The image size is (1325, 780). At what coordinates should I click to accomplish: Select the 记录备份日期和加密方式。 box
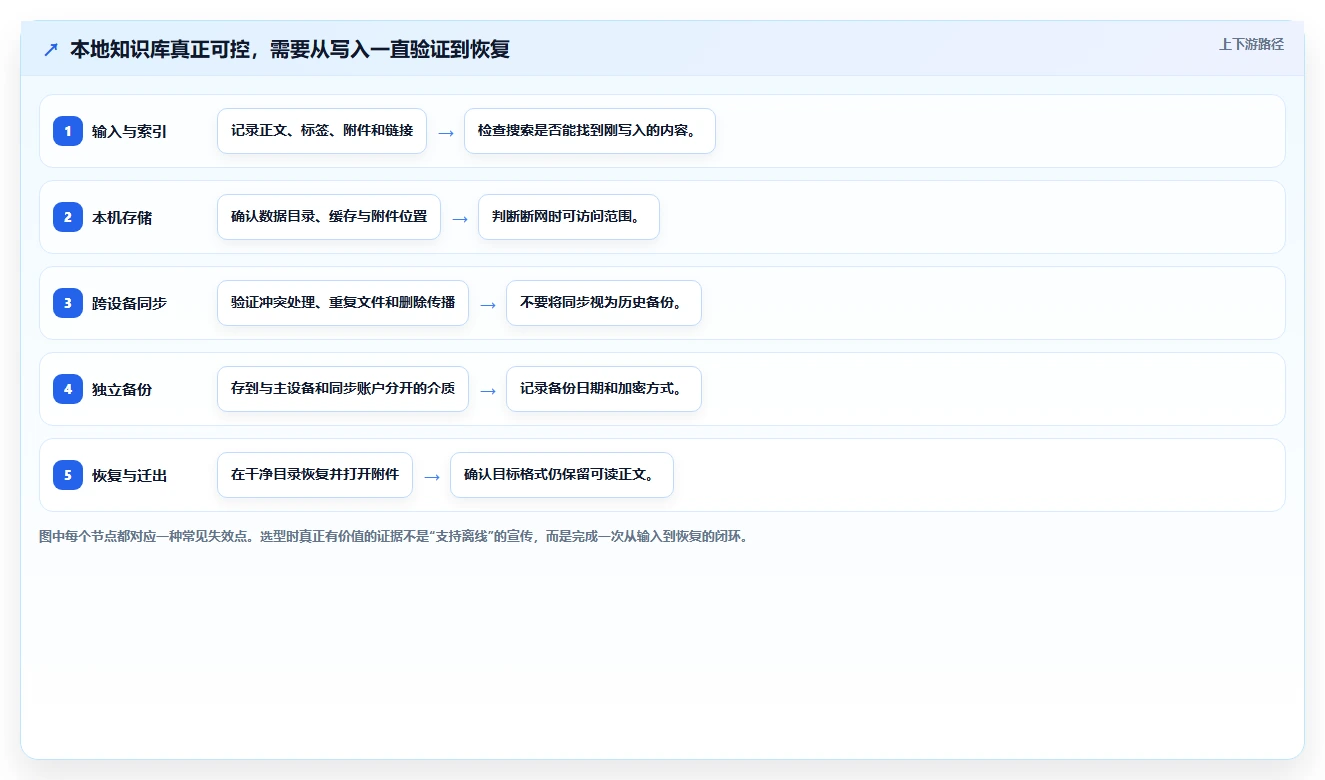[604, 389]
